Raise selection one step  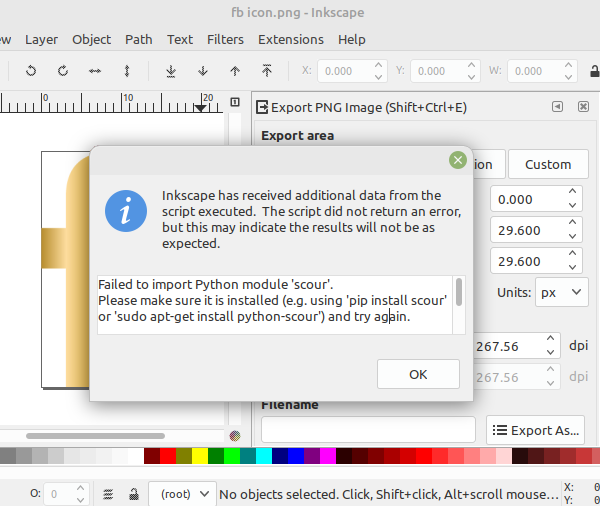click(x=235, y=71)
